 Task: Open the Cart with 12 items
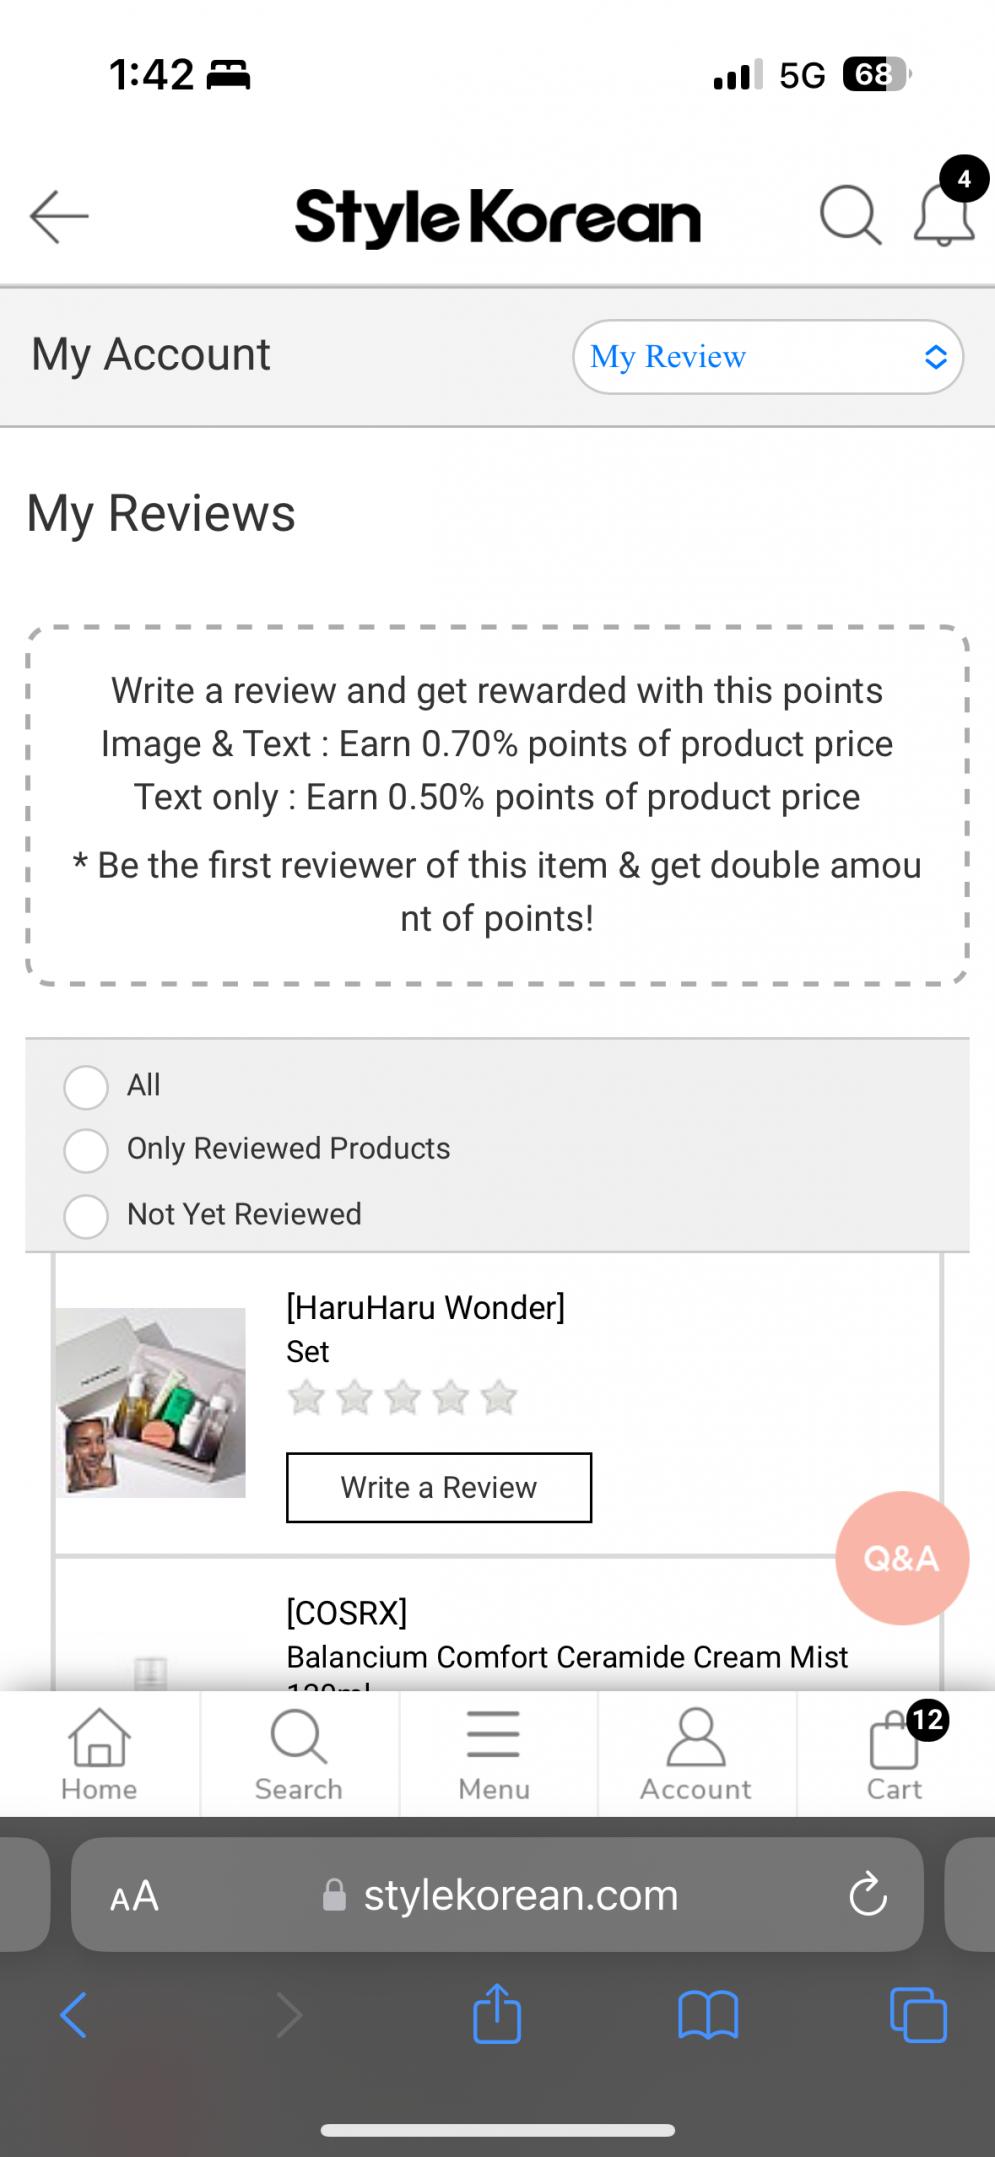click(895, 1754)
